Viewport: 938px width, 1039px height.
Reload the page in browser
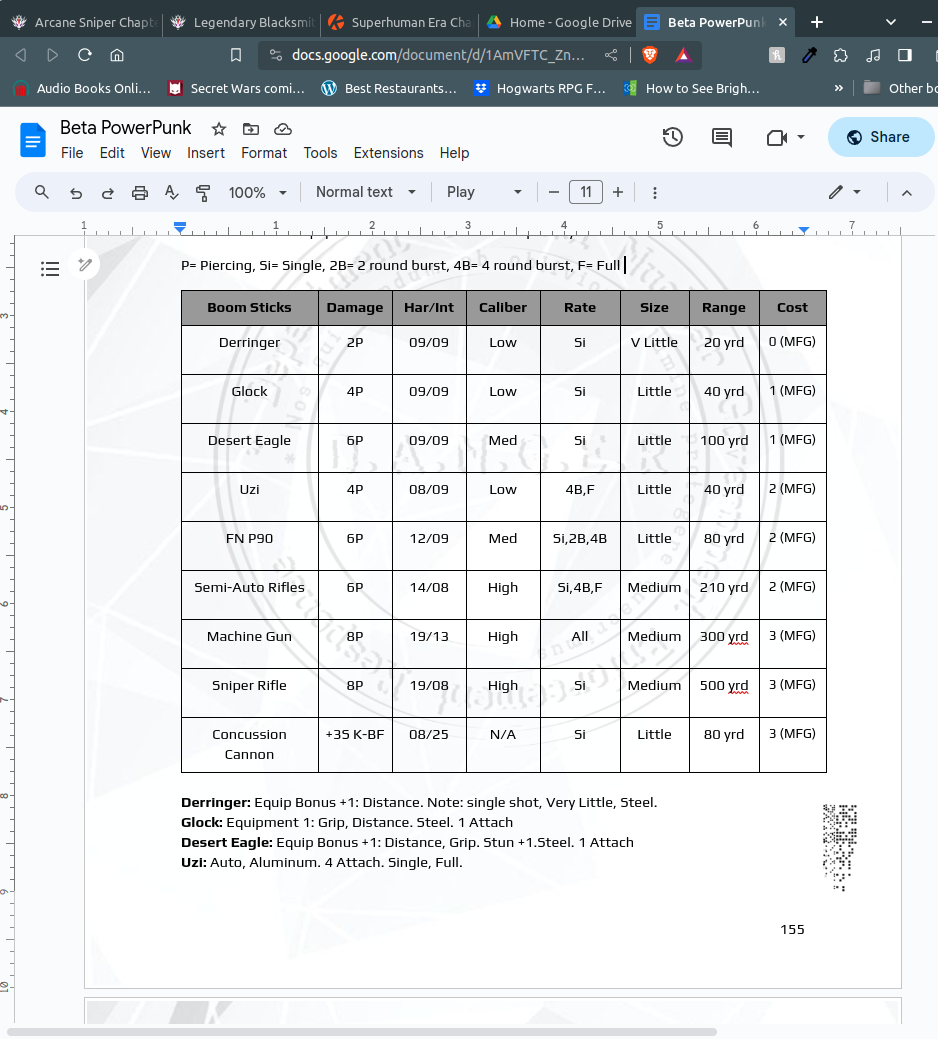click(x=85, y=55)
